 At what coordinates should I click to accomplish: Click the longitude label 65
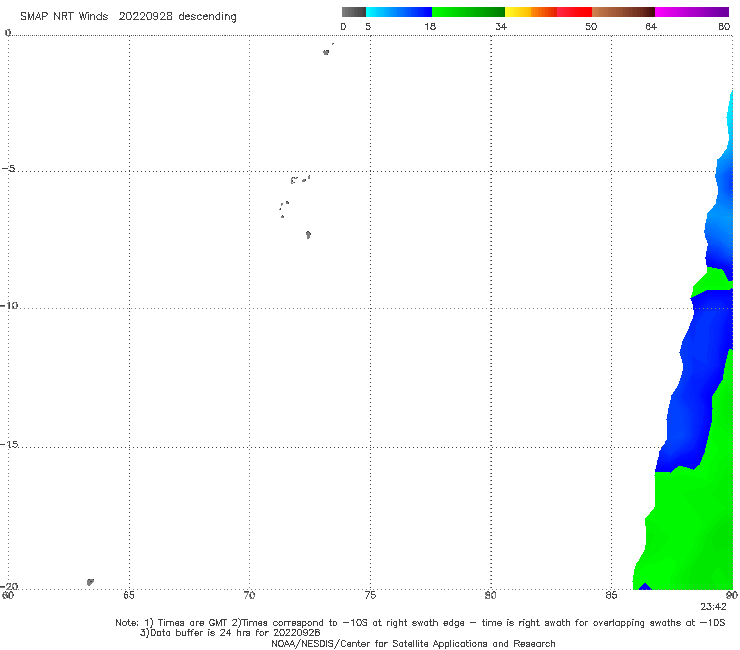coord(129,595)
